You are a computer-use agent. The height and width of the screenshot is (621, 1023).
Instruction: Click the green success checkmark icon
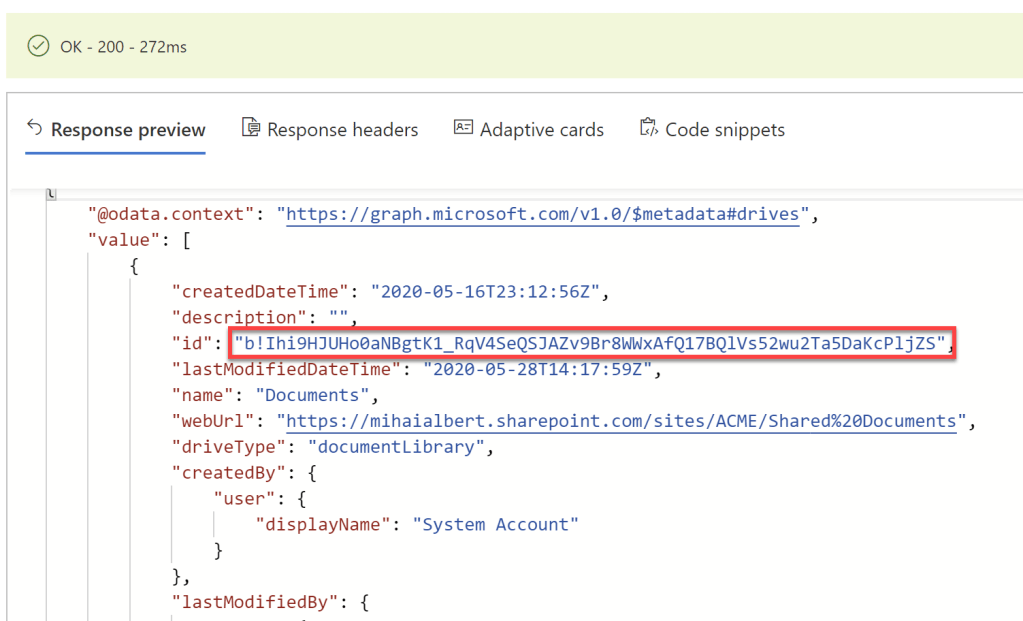(38, 47)
